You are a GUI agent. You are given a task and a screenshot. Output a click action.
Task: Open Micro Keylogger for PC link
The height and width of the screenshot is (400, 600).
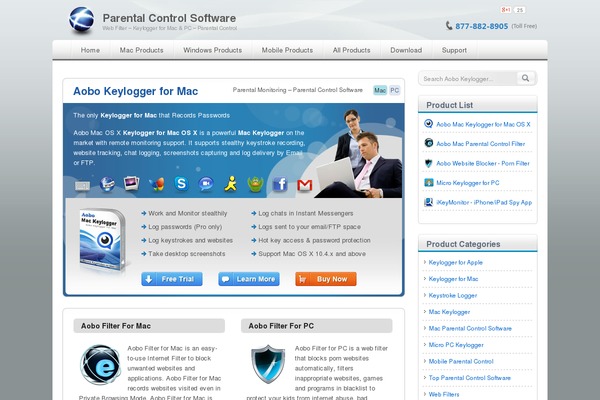pos(468,183)
